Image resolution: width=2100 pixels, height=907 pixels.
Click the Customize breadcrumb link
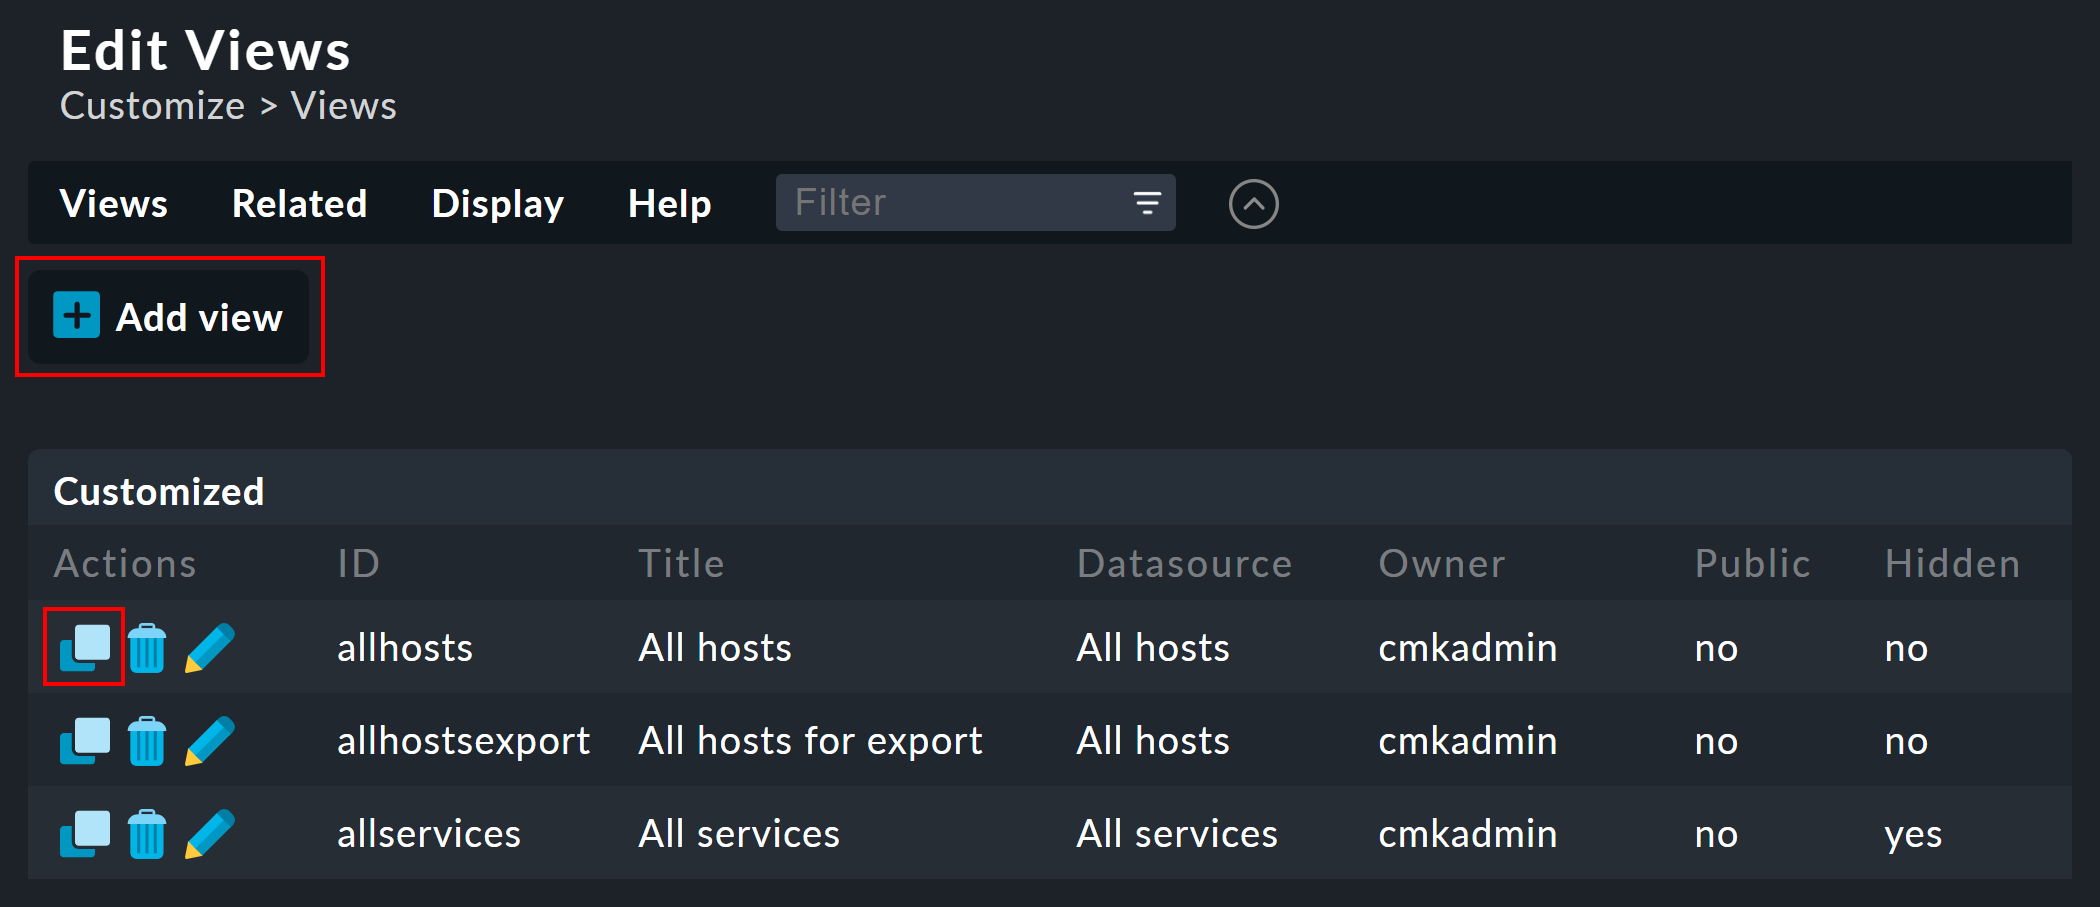(x=152, y=106)
